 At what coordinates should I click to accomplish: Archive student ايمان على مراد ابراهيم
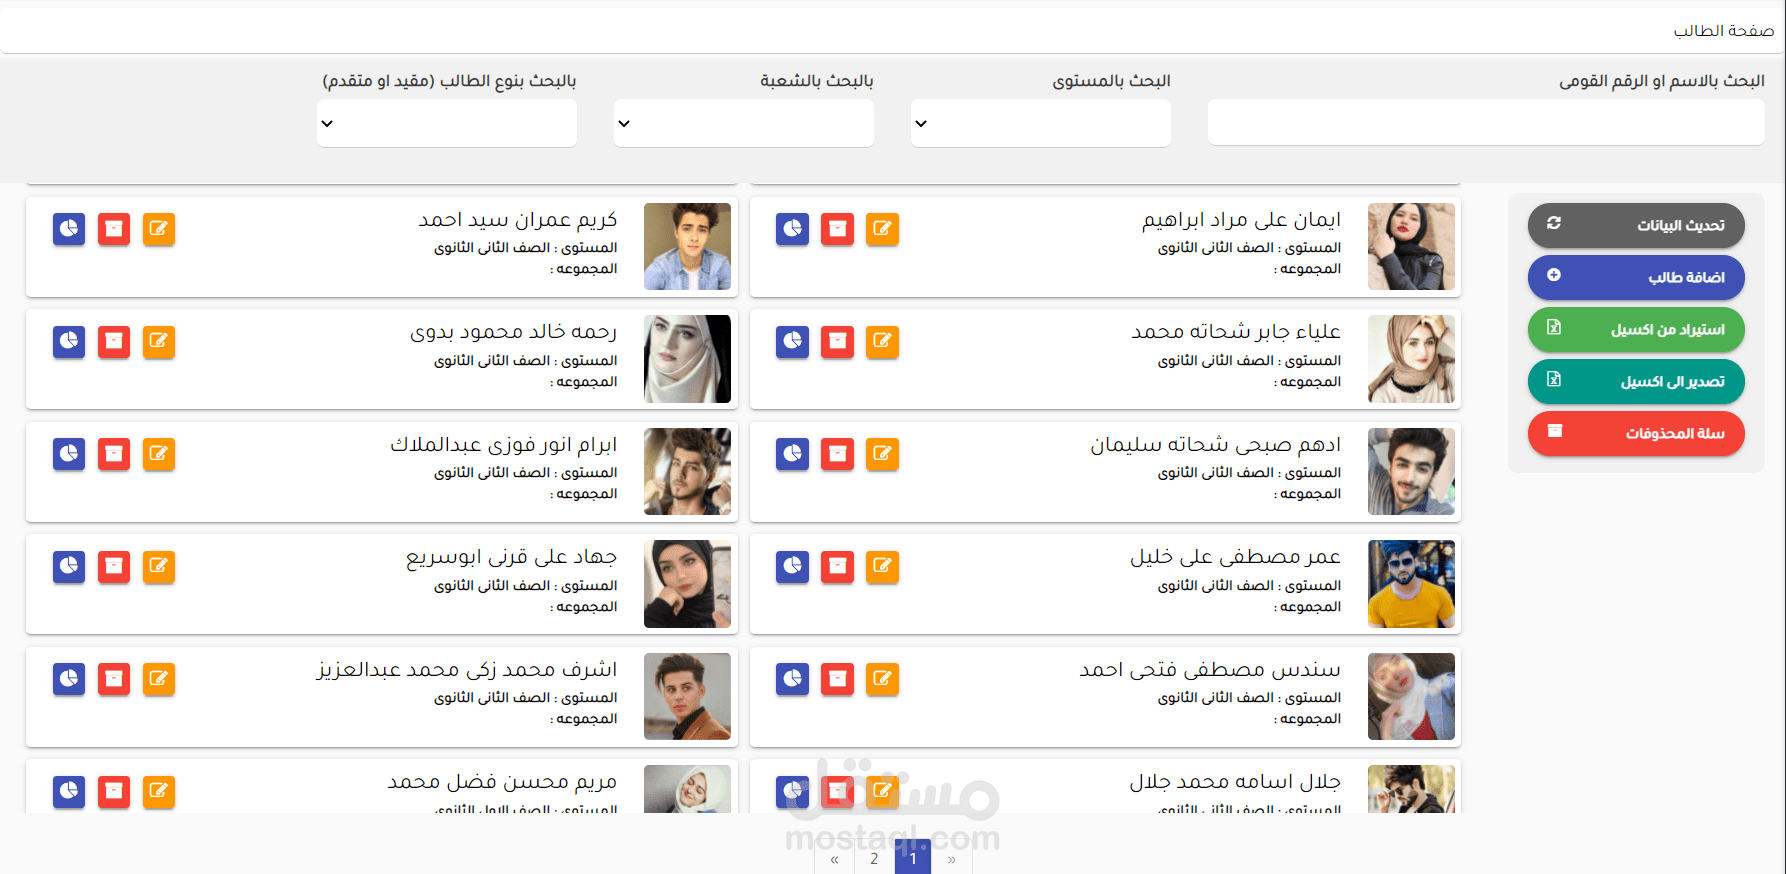coord(837,229)
